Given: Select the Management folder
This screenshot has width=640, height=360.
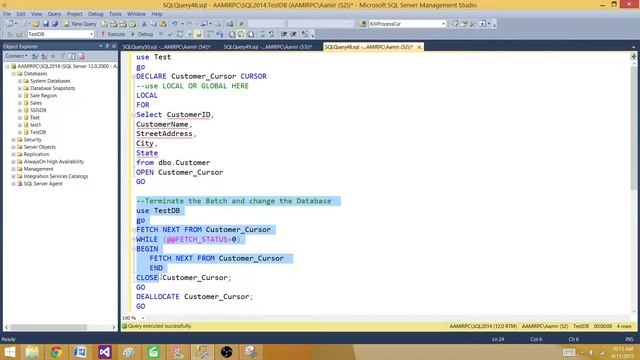Looking at the screenshot, I should tap(38, 169).
